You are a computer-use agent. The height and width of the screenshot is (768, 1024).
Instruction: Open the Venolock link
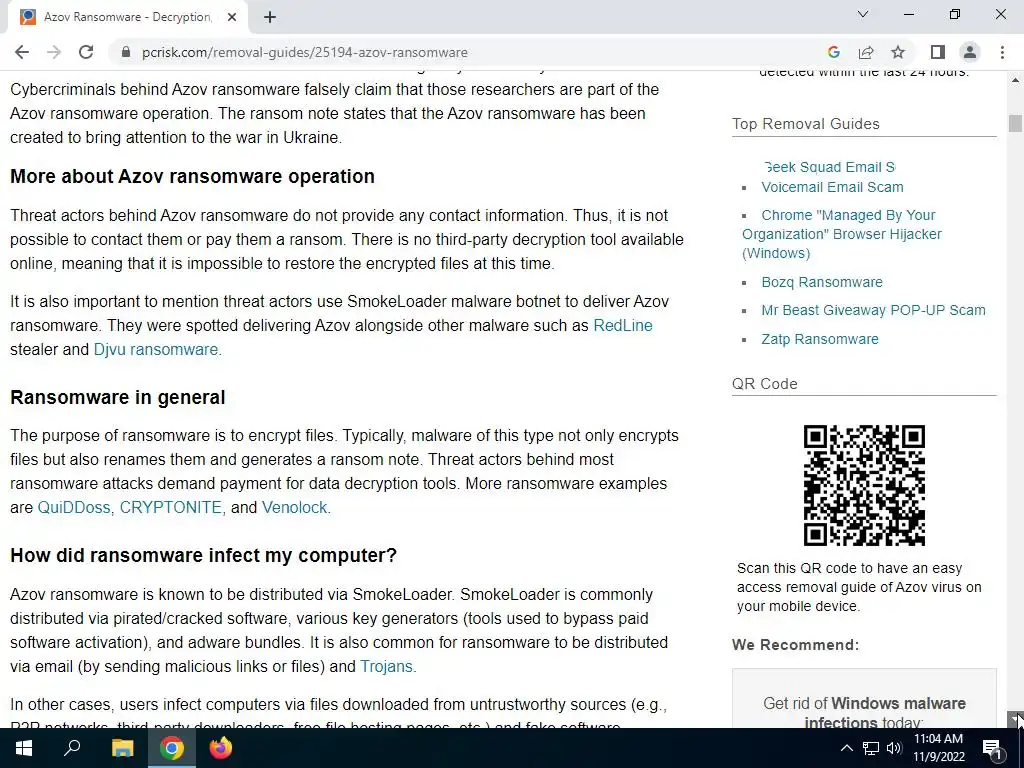pyautogui.click(x=295, y=507)
